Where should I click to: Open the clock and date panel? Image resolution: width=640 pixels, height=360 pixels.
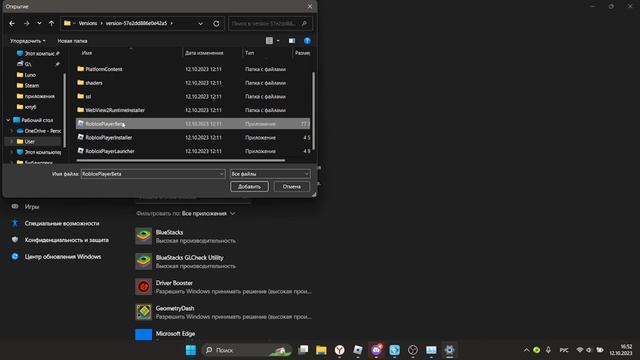pos(621,350)
